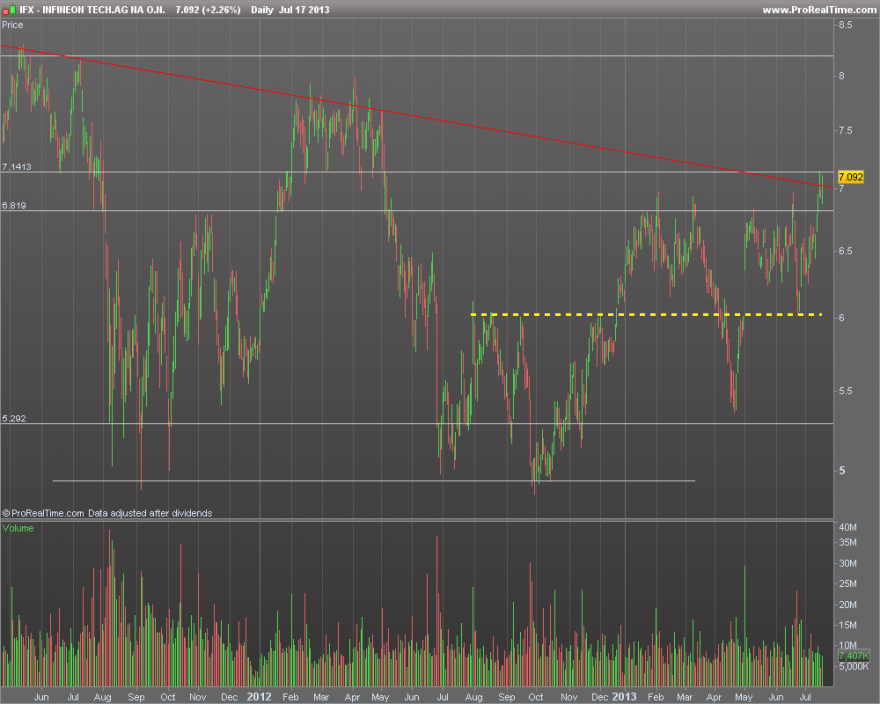
Task: Click the 2013 marker on time axis
Action: pyautogui.click(x=624, y=697)
